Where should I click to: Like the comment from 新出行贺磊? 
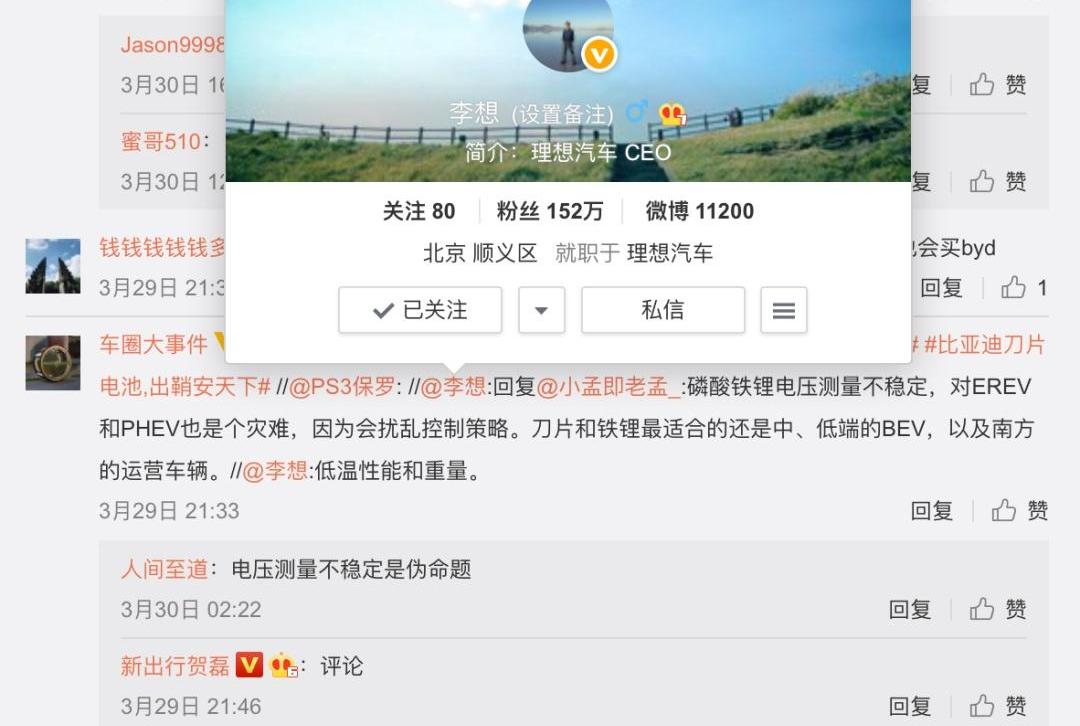click(x=997, y=706)
